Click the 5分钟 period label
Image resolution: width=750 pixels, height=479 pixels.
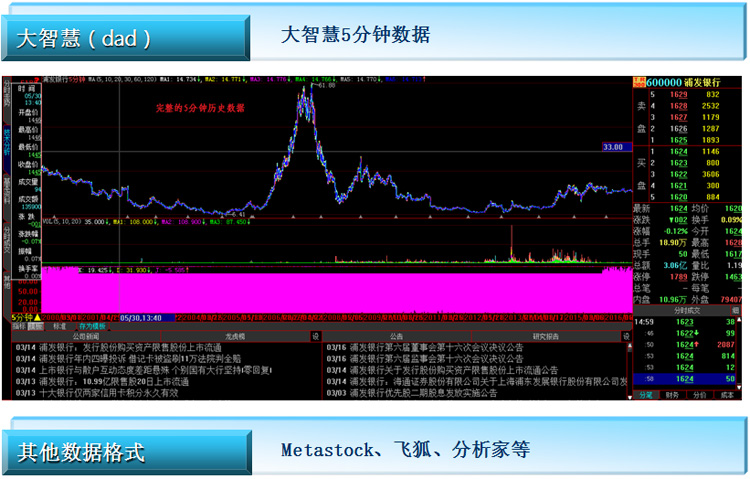click(22, 318)
